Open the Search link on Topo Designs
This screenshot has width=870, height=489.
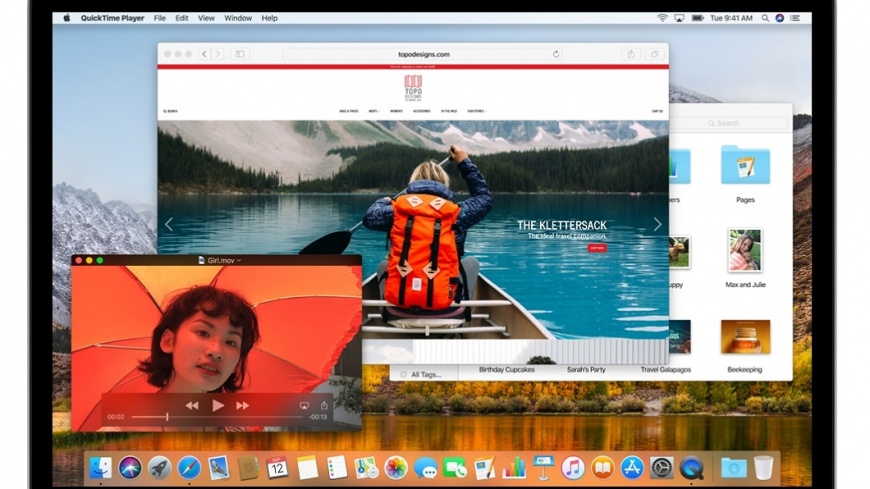click(x=170, y=112)
